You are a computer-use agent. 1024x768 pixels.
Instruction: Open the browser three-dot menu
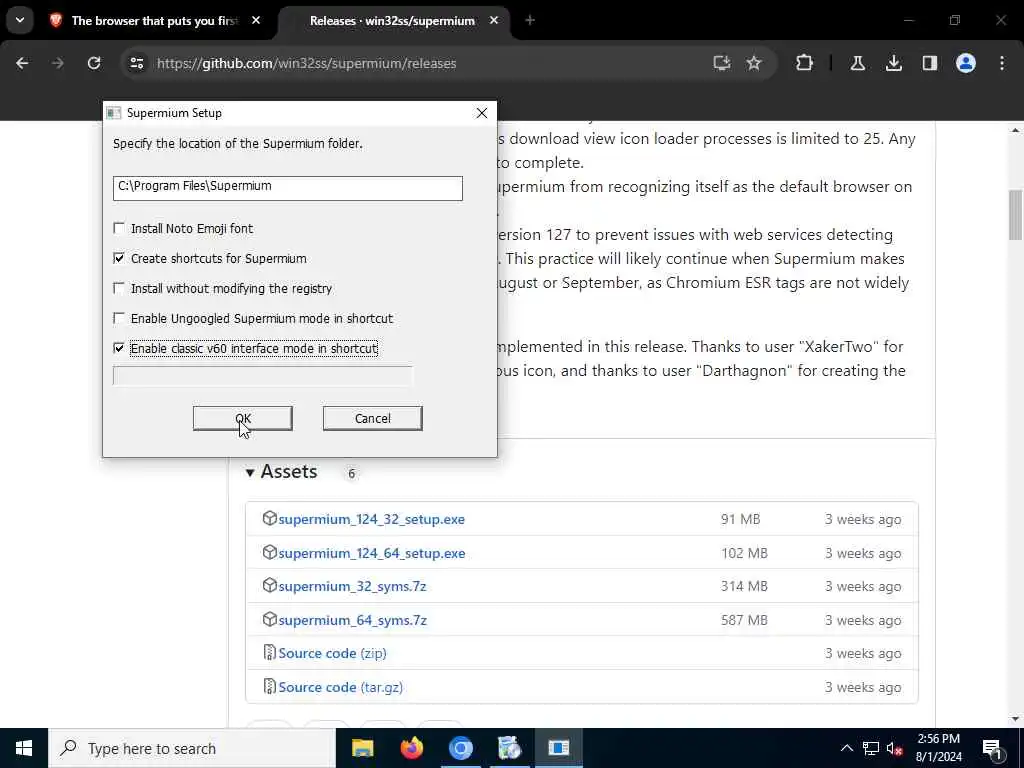[x=1002, y=63]
